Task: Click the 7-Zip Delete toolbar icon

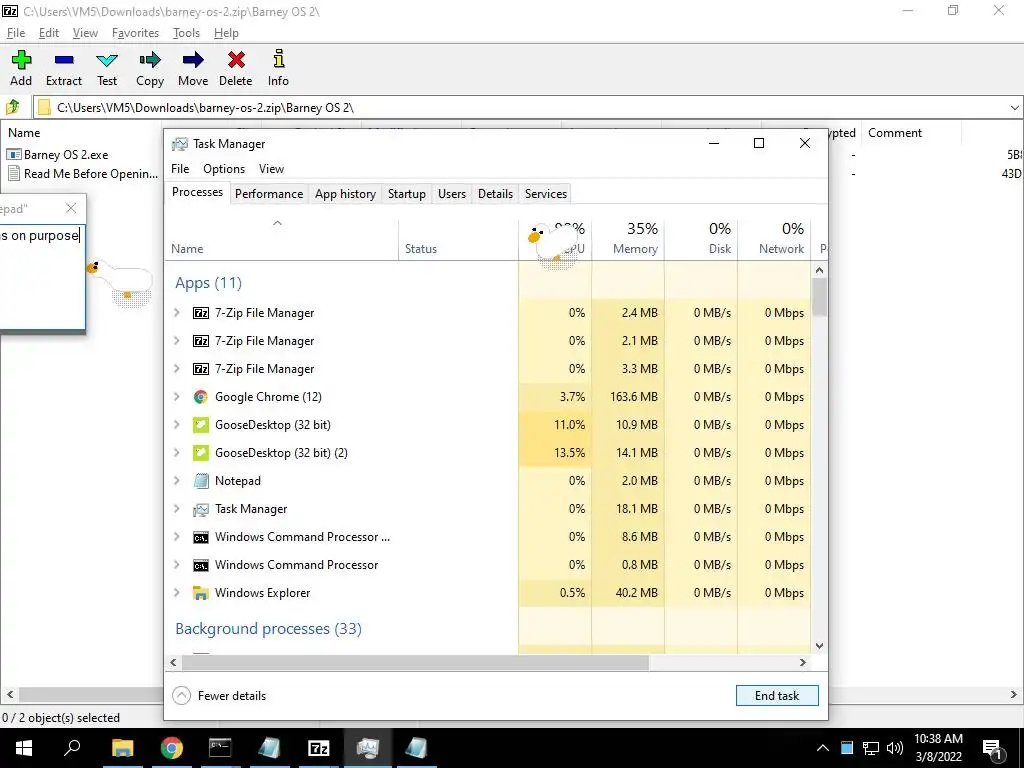Action: [236, 60]
